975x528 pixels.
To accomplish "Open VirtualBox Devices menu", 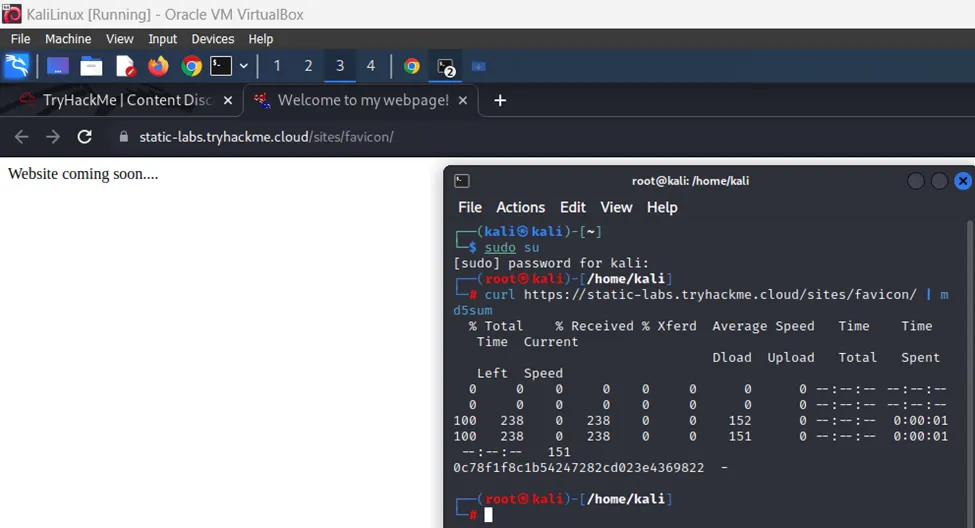I will (213, 39).
